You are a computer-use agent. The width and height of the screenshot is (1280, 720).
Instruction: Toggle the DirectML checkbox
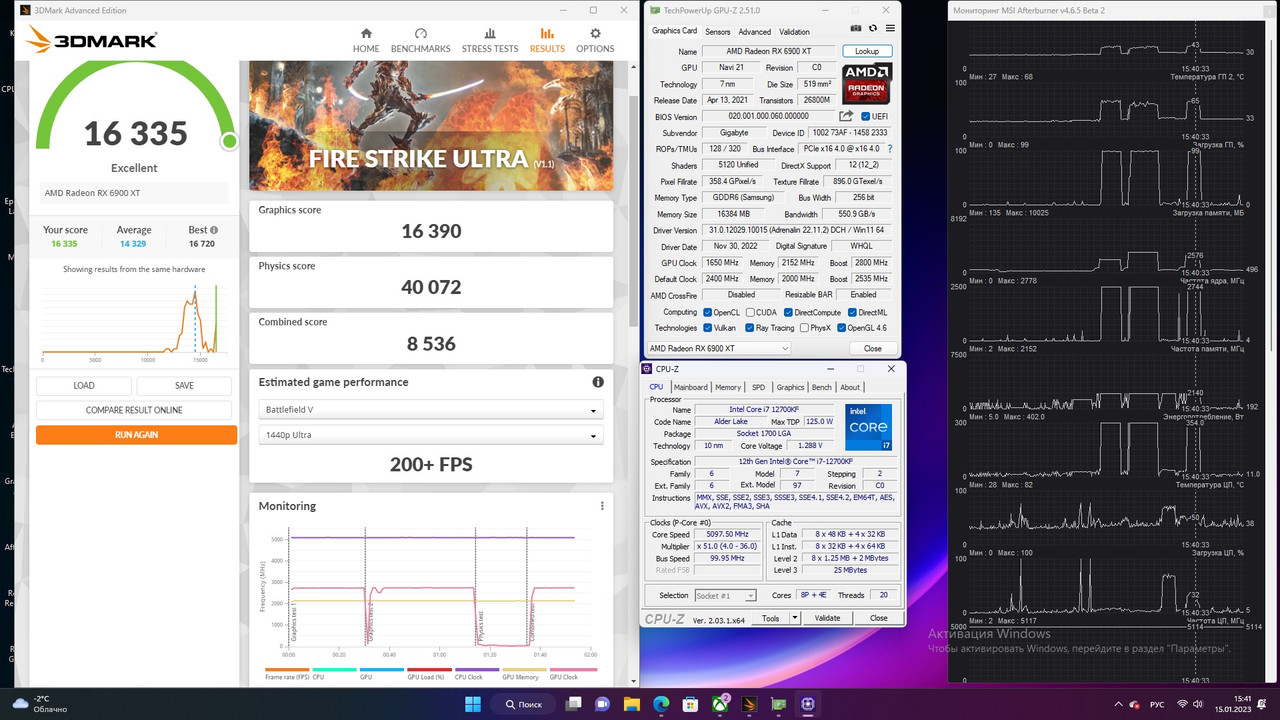click(x=851, y=312)
